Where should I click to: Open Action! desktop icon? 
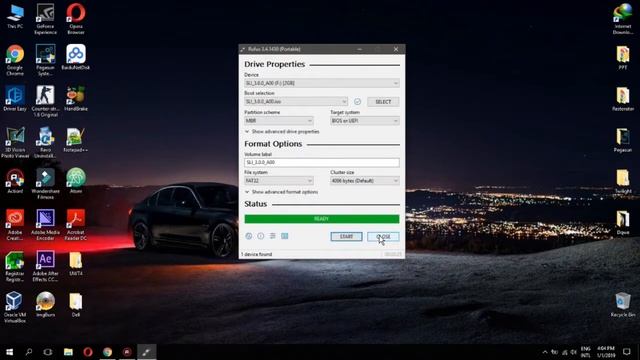click(15, 181)
